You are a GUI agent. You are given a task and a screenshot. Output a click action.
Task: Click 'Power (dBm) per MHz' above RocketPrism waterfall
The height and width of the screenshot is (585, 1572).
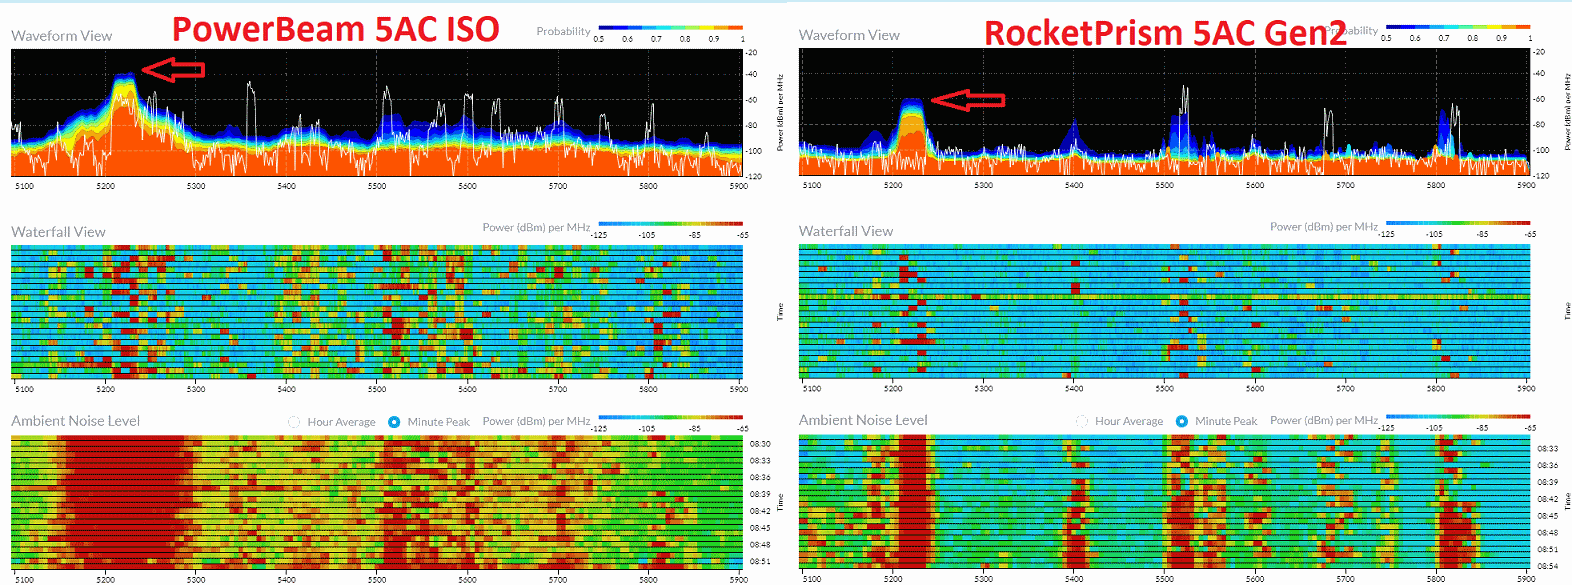pyautogui.click(x=1324, y=227)
